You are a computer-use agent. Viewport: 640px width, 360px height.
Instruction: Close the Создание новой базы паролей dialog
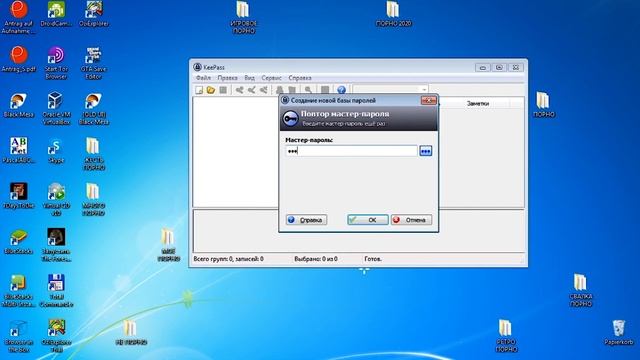coord(429,100)
